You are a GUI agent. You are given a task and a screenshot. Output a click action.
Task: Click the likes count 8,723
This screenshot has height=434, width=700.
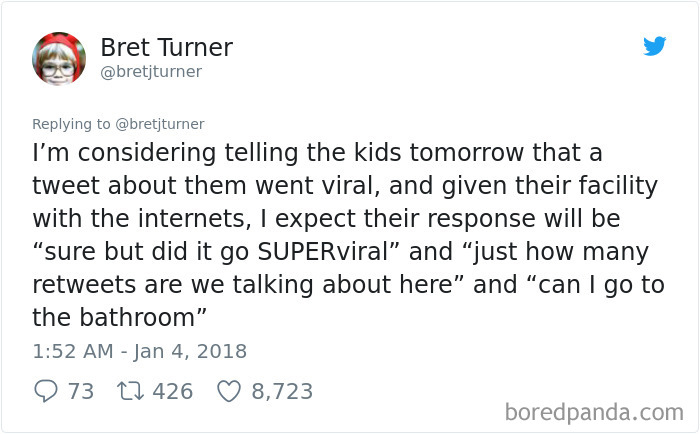282,391
